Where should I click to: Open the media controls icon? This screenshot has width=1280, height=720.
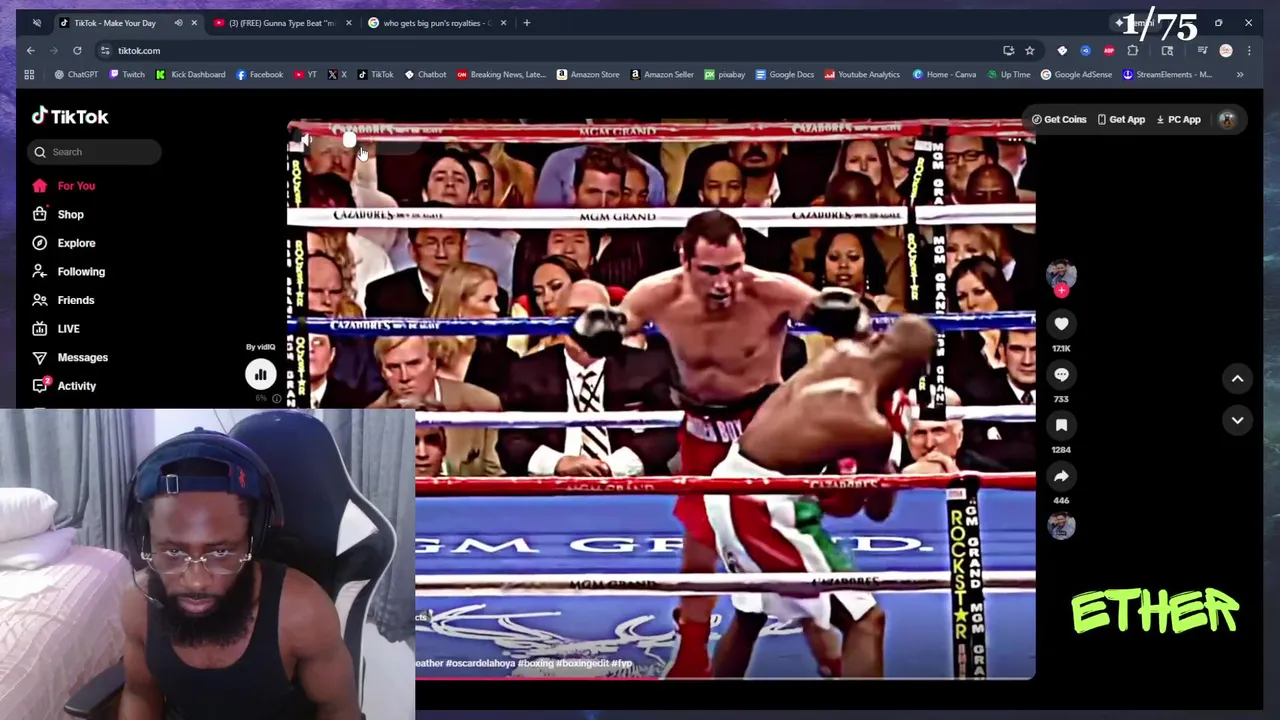point(1202,50)
